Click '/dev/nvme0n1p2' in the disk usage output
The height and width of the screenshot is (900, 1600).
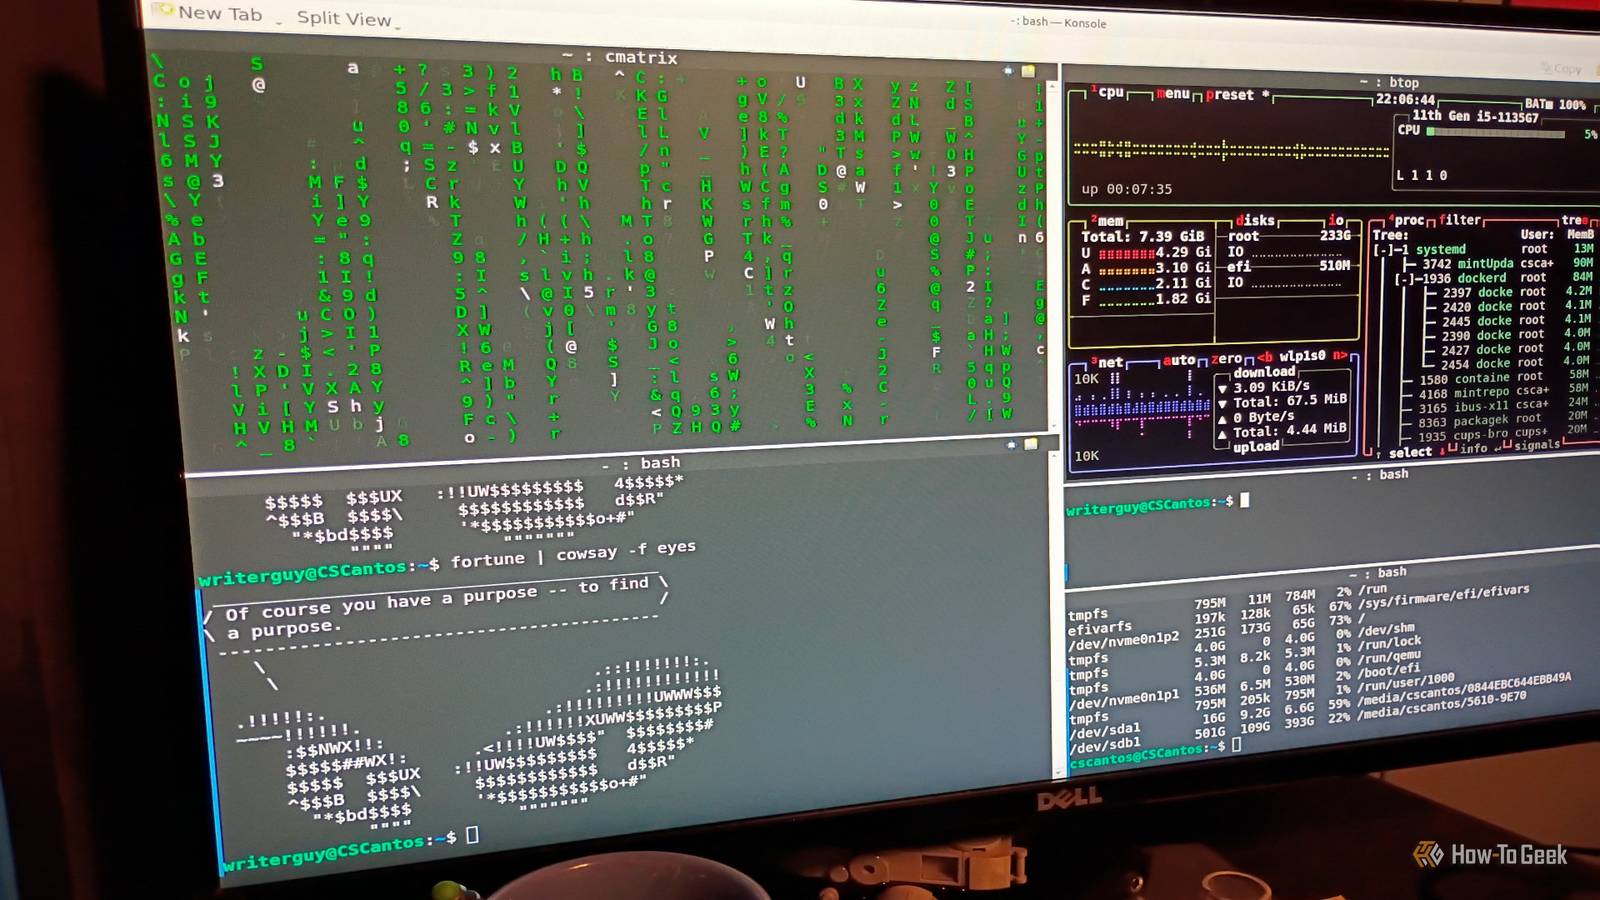tap(1124, 641)
